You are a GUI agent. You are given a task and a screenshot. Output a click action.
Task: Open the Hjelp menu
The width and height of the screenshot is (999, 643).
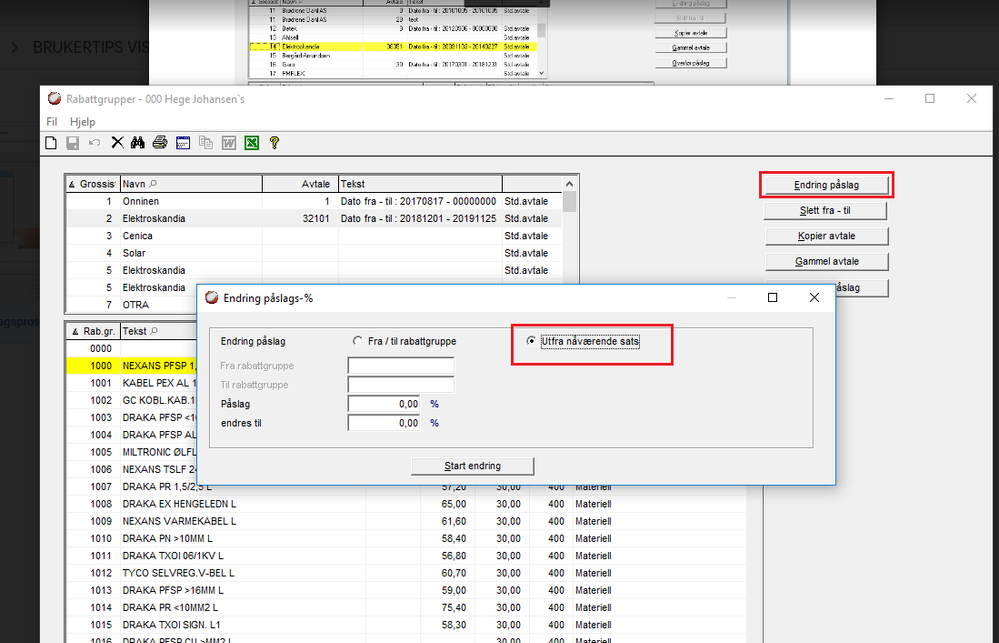82,122
